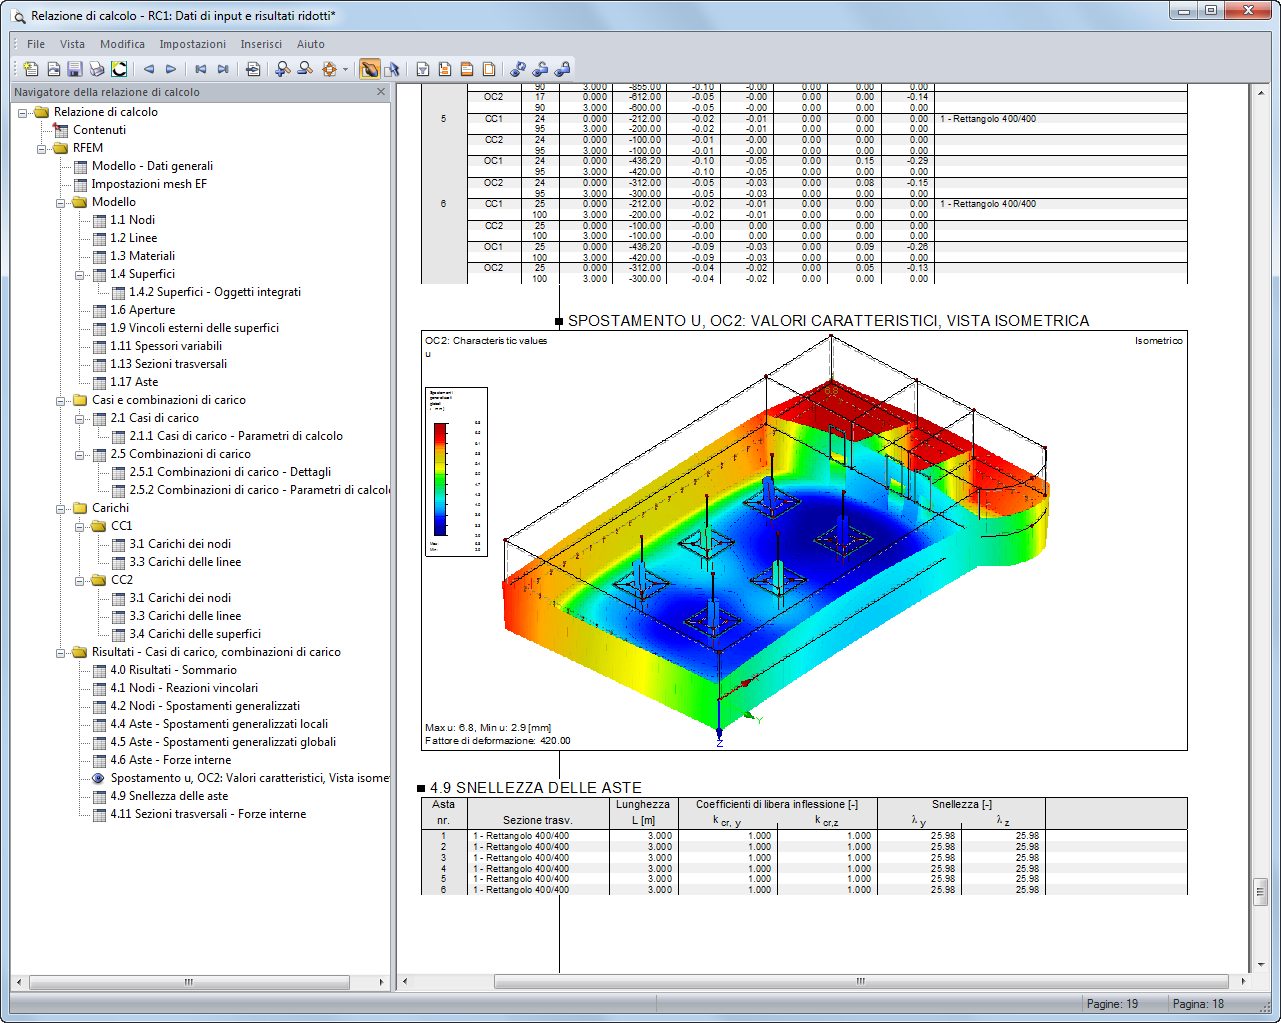The image size is (1281, 1023).
Task: Click the orange four-arrow fit view icon
Action: (329, 69)
